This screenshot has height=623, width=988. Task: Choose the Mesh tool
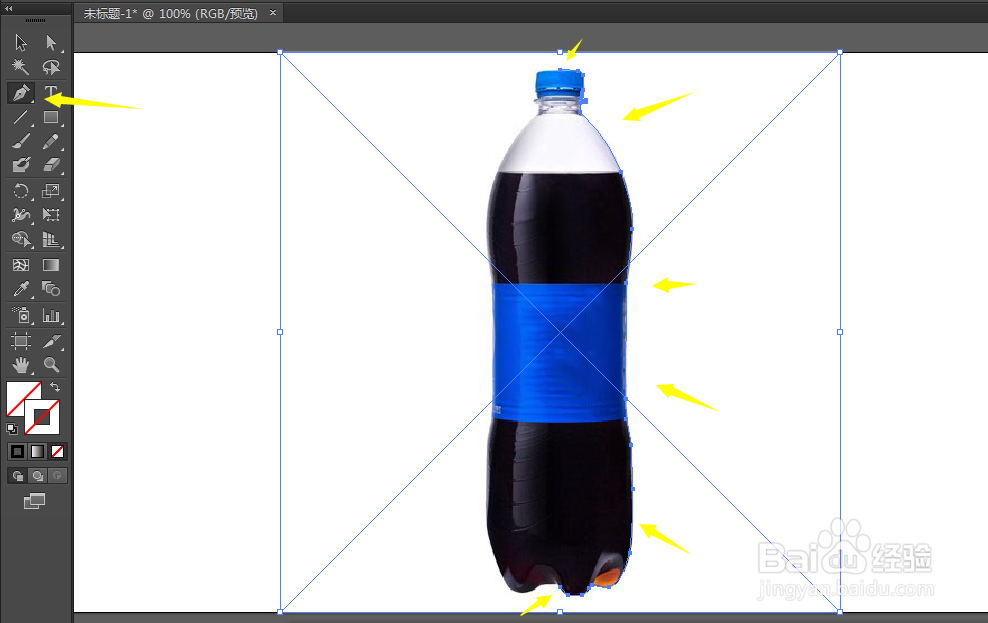pos(21,265)
